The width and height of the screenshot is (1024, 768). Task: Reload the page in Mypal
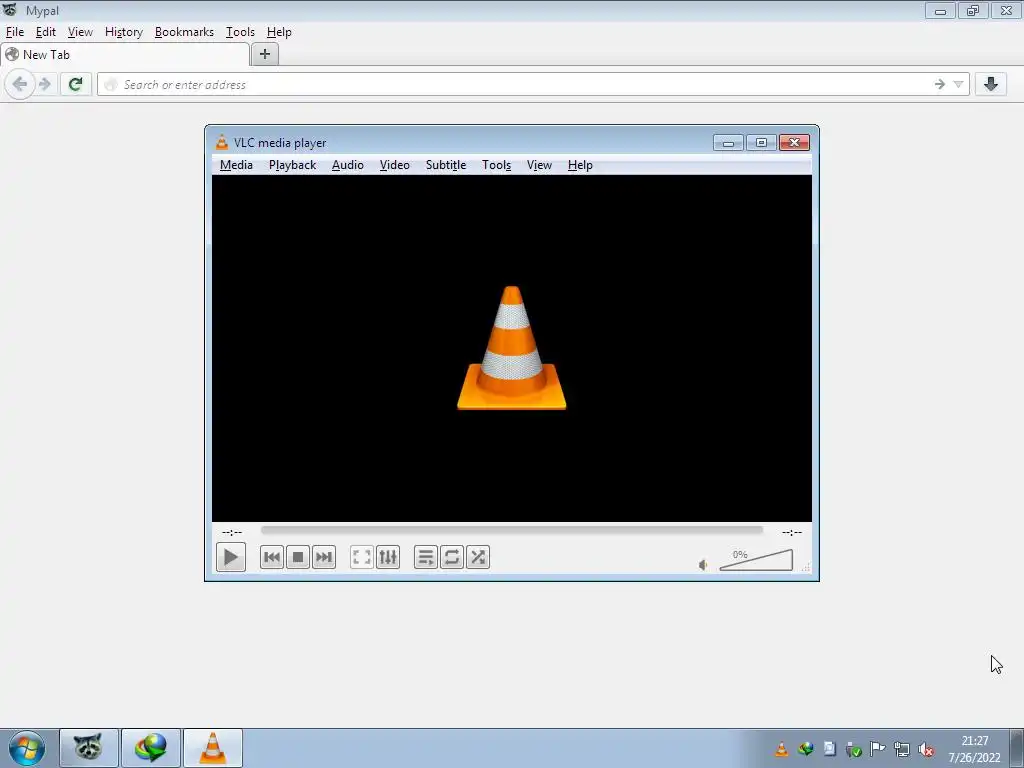click(x=75, y=84)
